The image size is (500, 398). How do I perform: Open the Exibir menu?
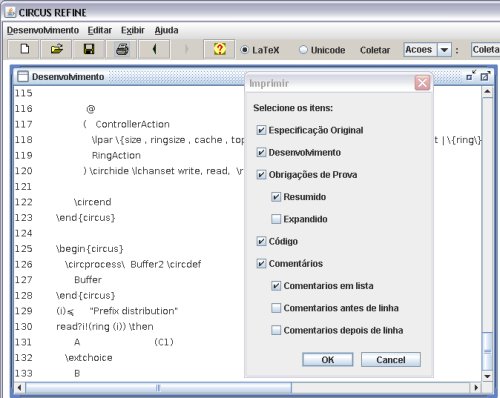(x=133, y=30)
